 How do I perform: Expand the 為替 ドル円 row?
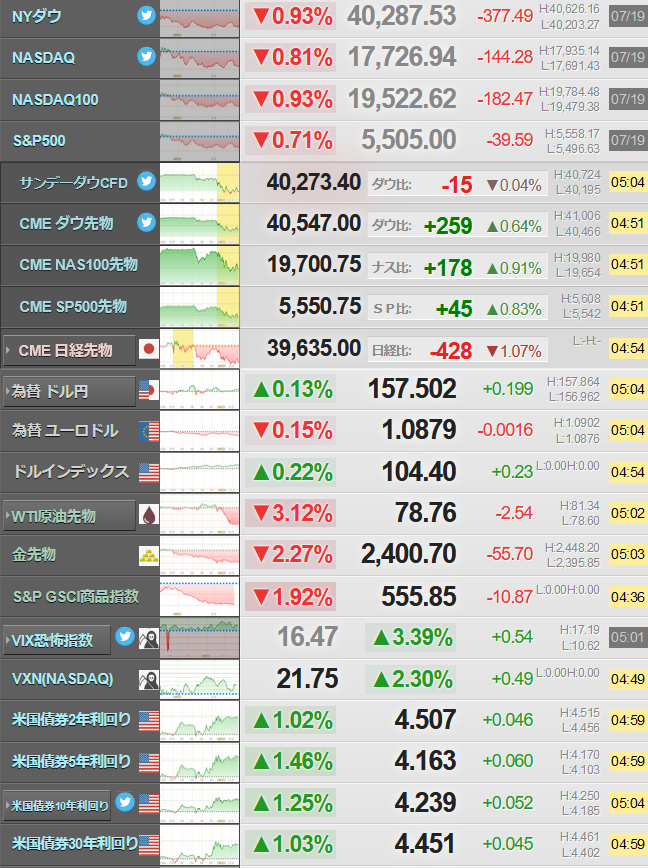(69, 391)
